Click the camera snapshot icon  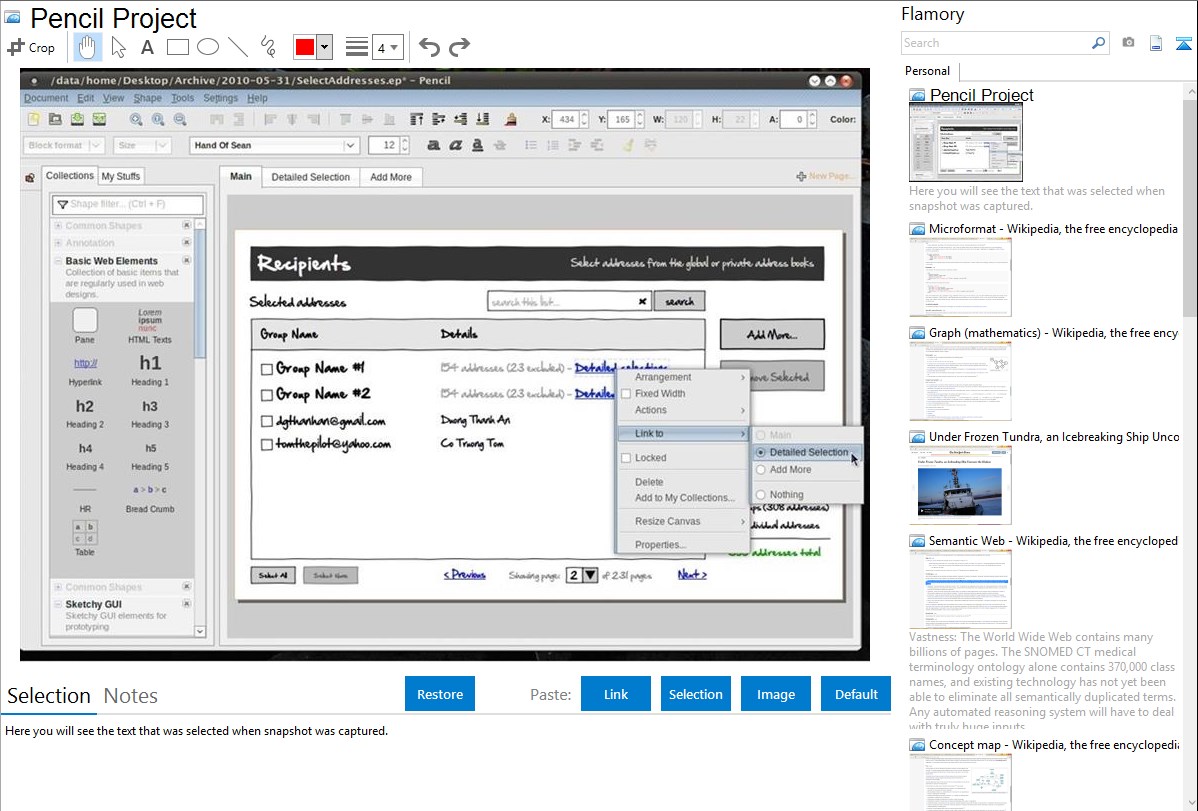pos(1128,43)
